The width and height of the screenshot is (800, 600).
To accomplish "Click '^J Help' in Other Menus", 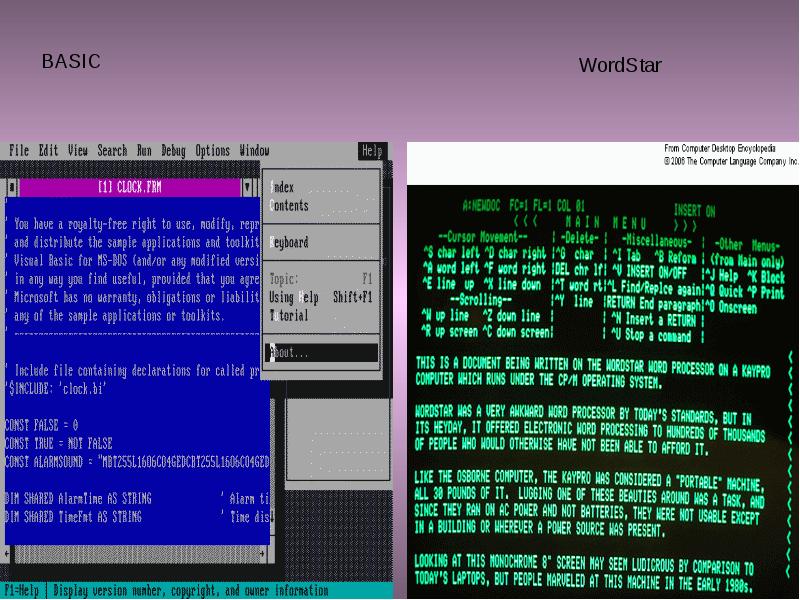I will point(722,276).
